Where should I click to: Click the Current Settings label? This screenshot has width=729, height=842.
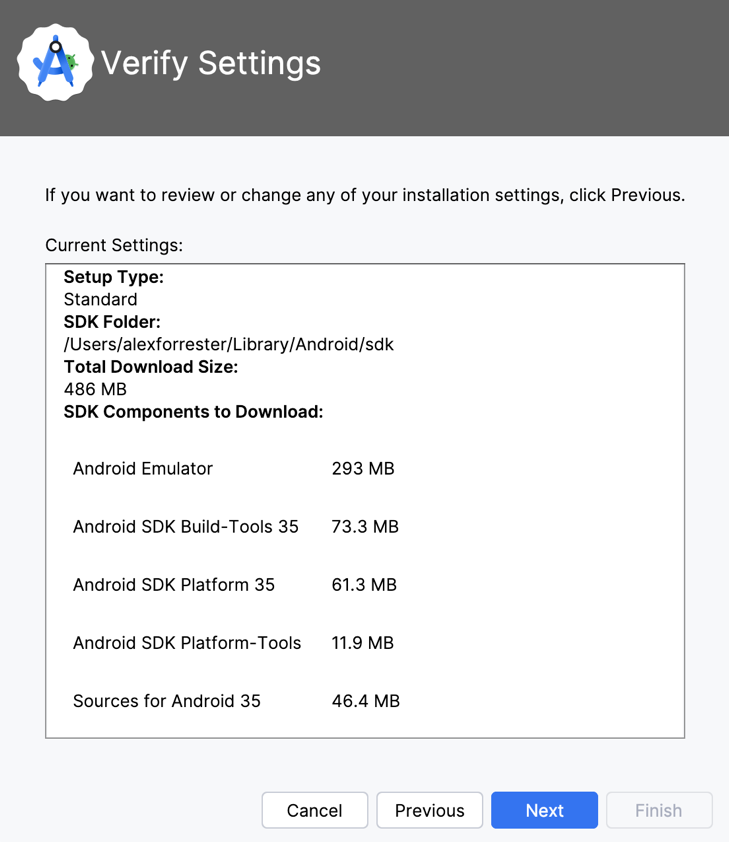(x=114, y=245)
